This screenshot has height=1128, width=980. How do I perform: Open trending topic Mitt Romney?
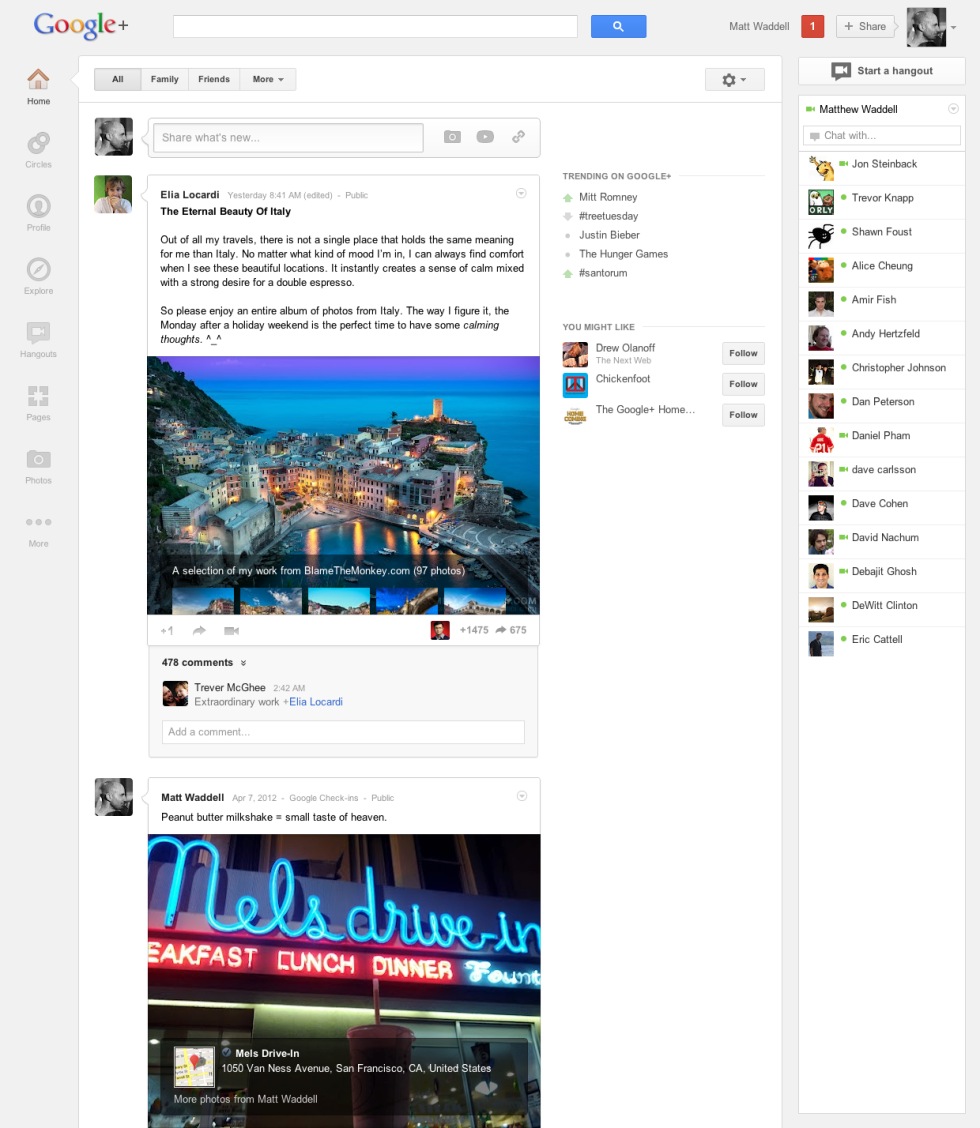point(607,197)
